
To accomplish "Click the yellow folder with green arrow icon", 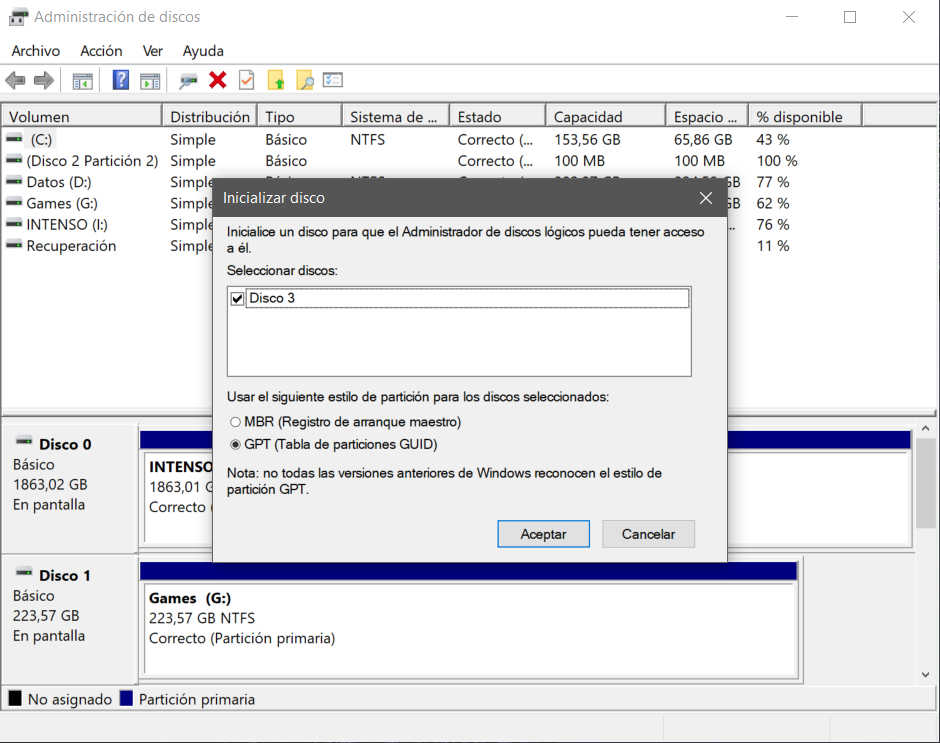I will point(276,80).
